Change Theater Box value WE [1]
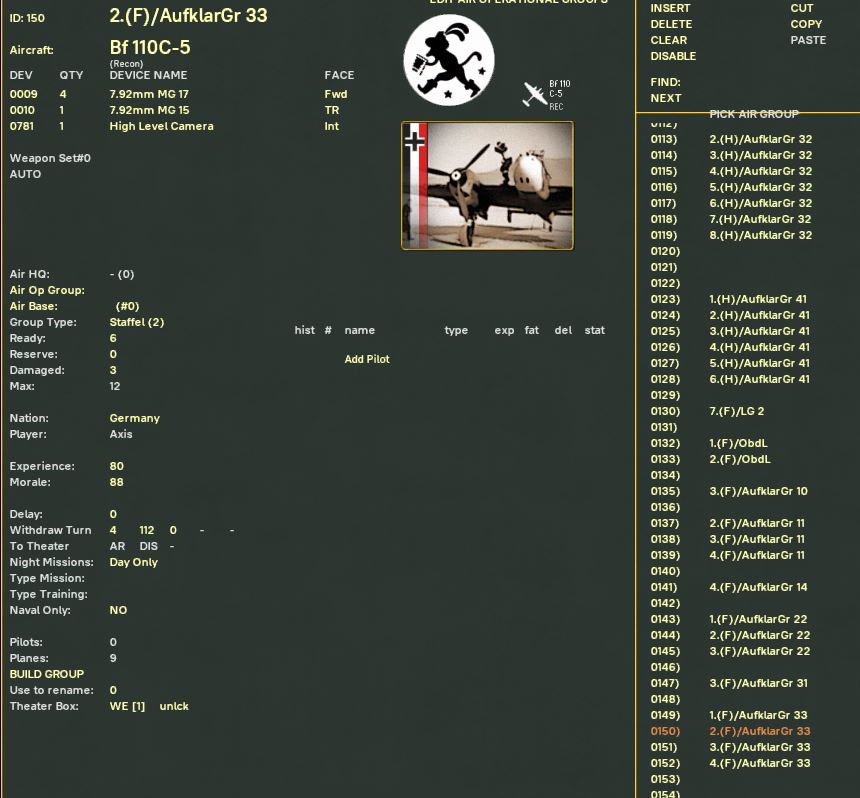This screenshot has width=860, height=798. click(x=127, y=706)
